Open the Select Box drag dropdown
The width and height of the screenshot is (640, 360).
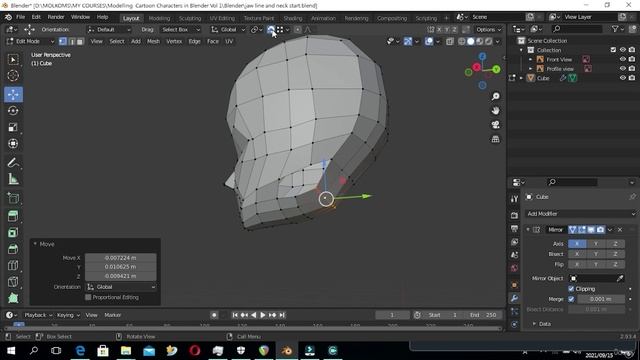coord(181,29)
